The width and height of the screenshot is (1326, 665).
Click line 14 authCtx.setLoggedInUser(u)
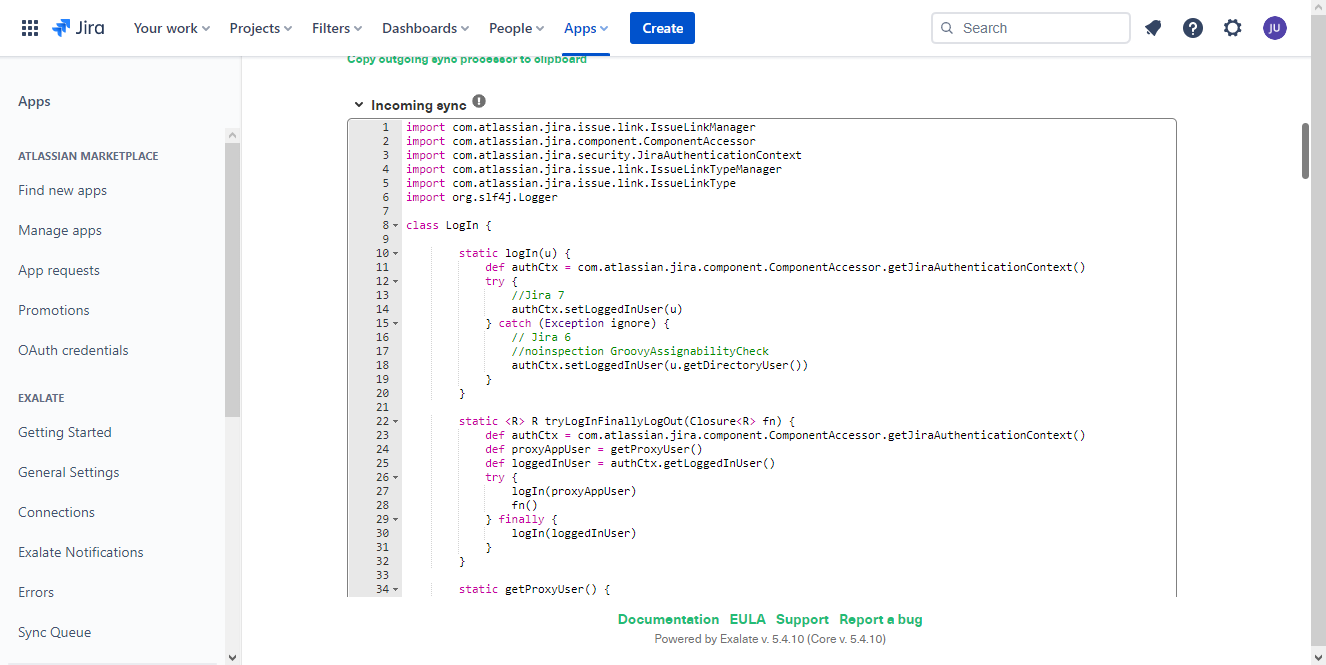point(597,310)
